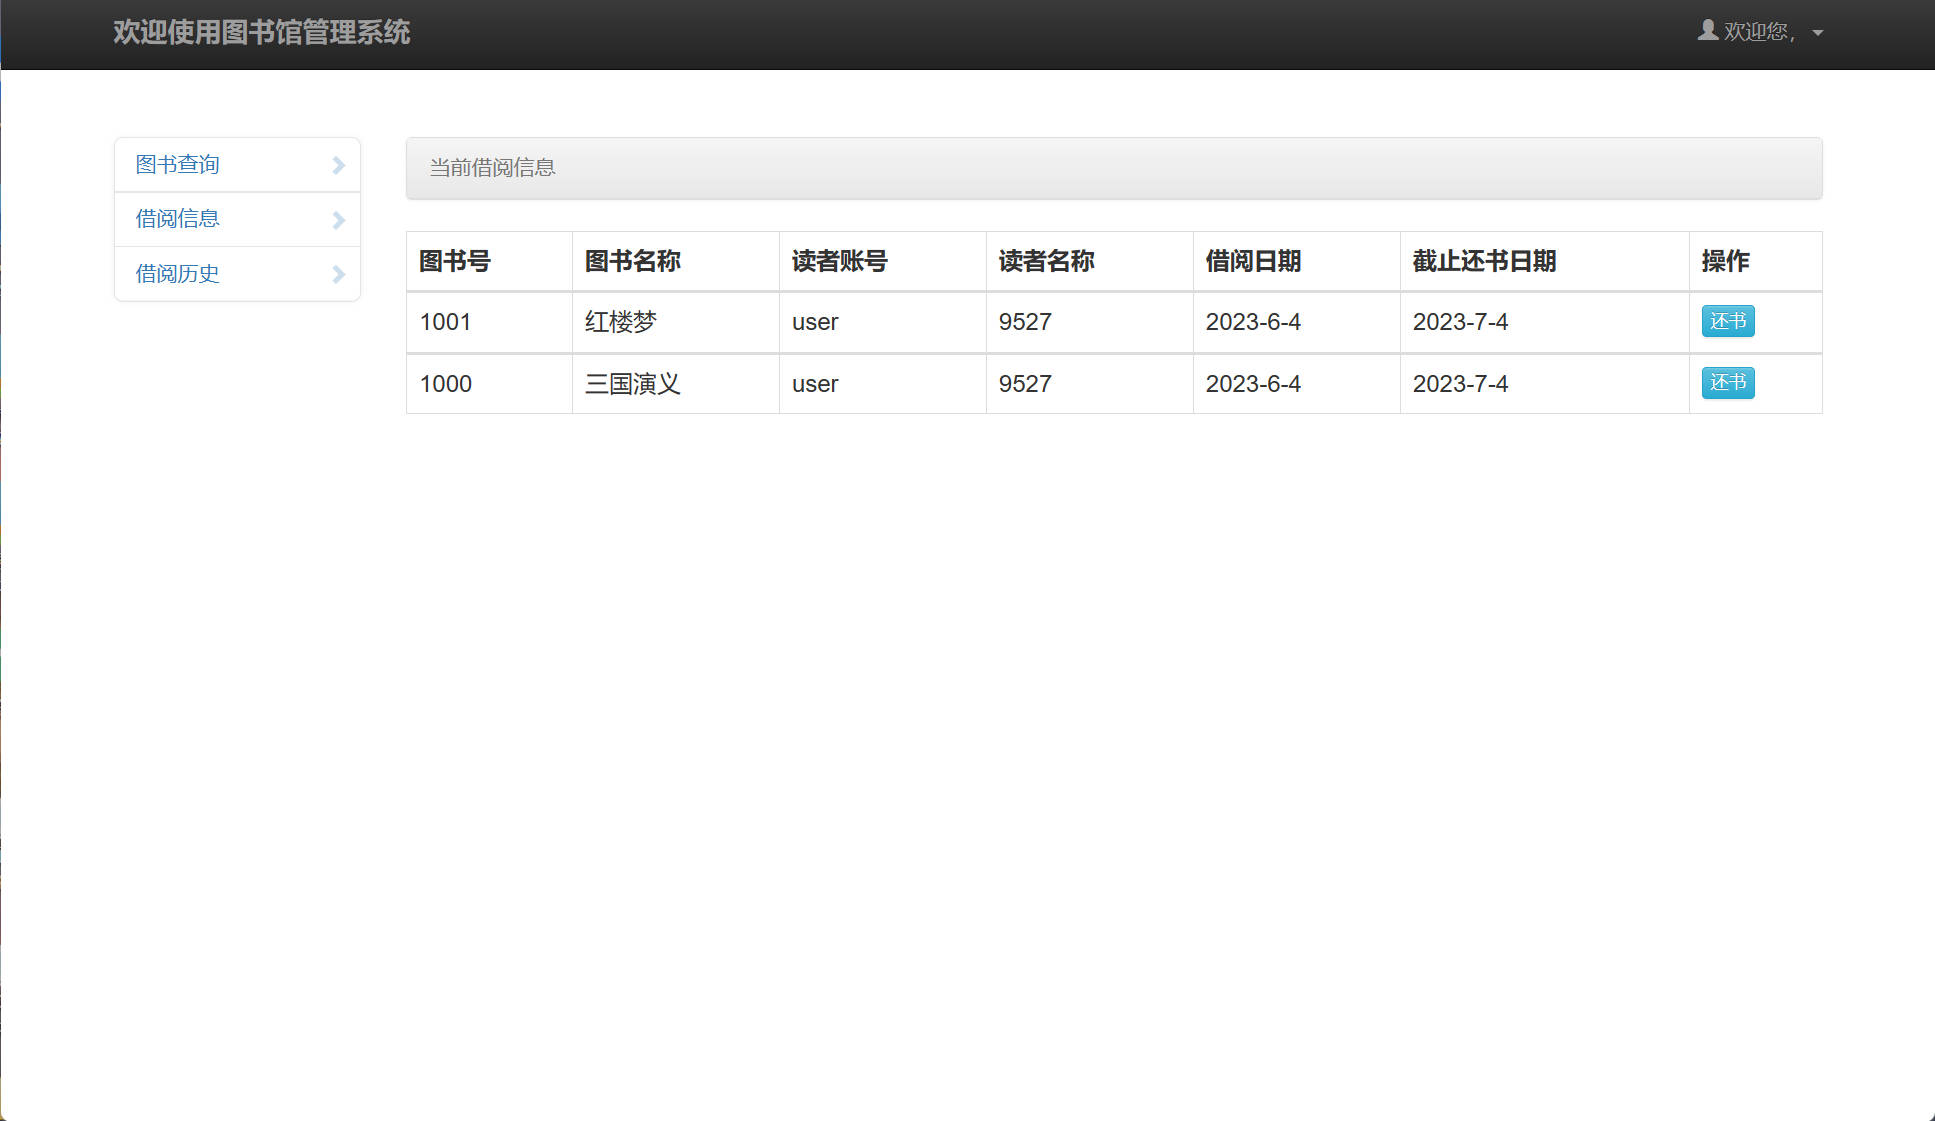This screenshot has height=1121, width=1935.
Task: Click the 图书名称 column header
Action: 632,262
